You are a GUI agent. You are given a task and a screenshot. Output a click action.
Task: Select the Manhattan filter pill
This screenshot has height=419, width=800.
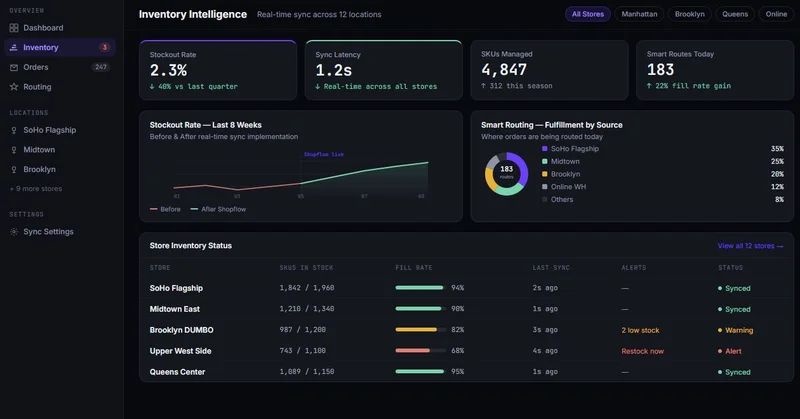pos(639,14)
